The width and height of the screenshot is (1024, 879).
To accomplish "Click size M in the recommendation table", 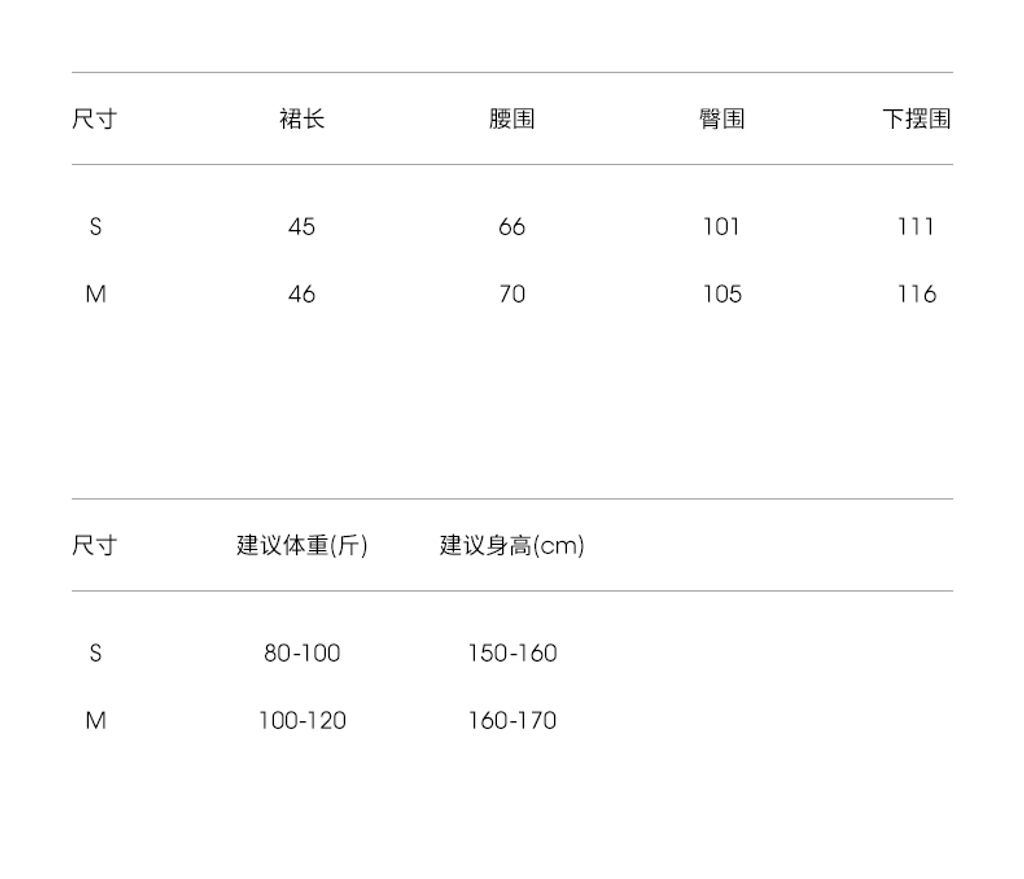I will [95, 720].
